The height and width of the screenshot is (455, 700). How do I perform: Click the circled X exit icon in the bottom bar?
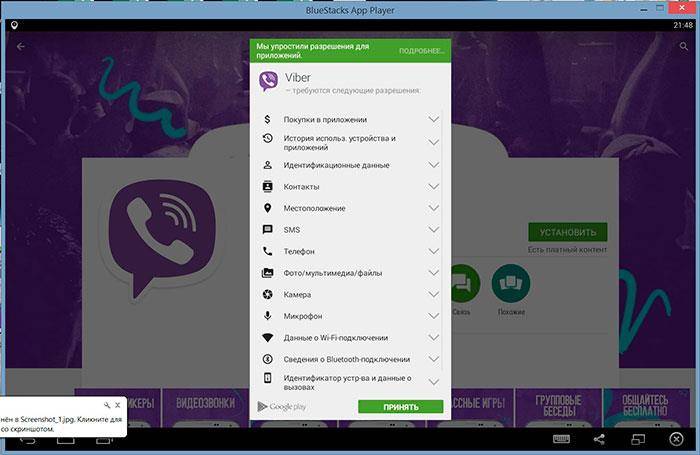tap(676, 439)
